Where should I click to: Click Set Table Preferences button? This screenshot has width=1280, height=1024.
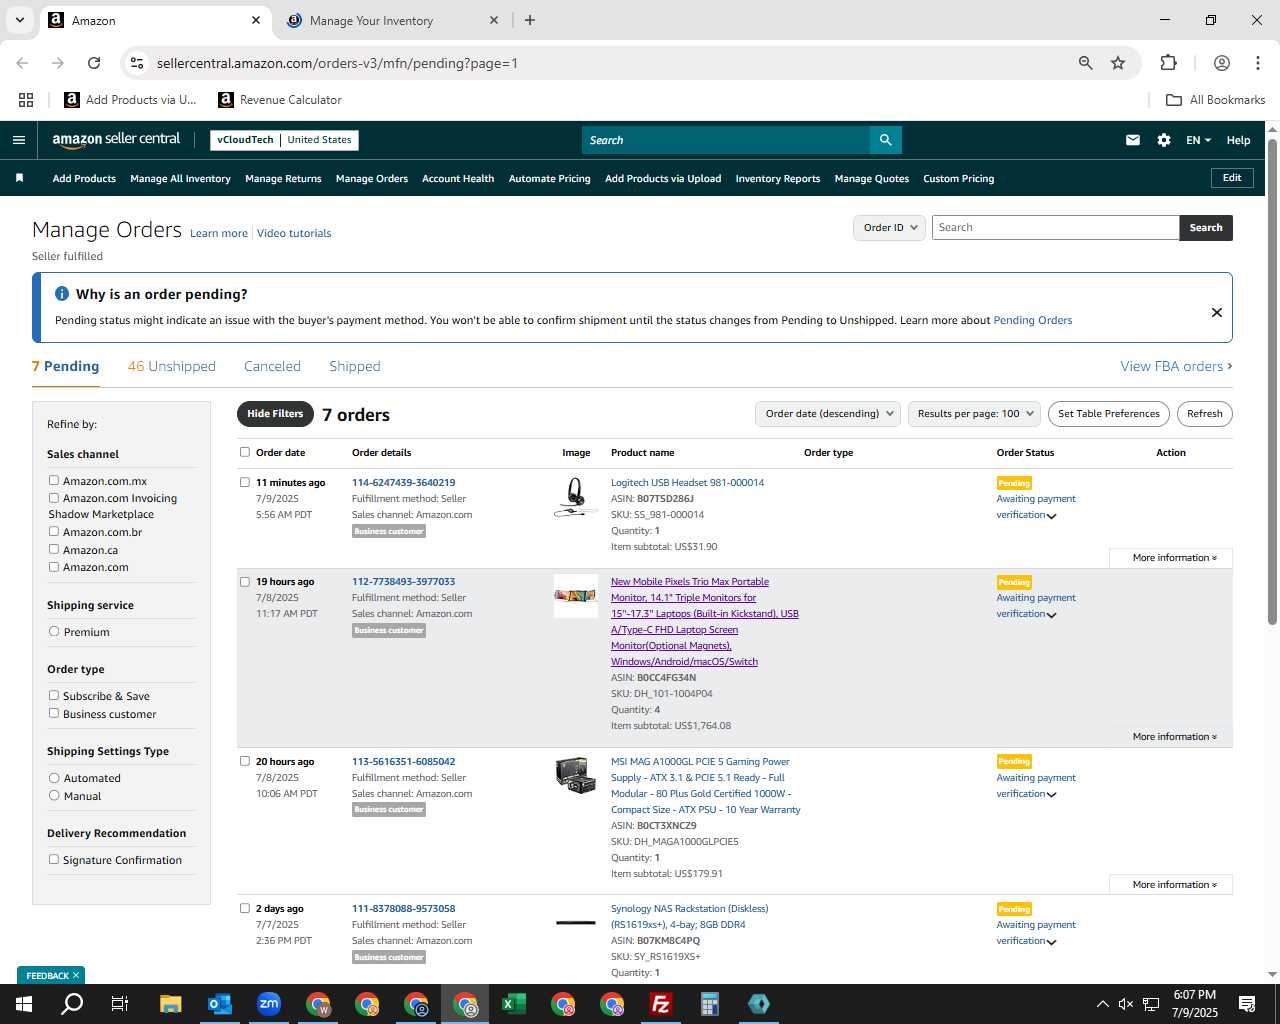(1109, 414)
